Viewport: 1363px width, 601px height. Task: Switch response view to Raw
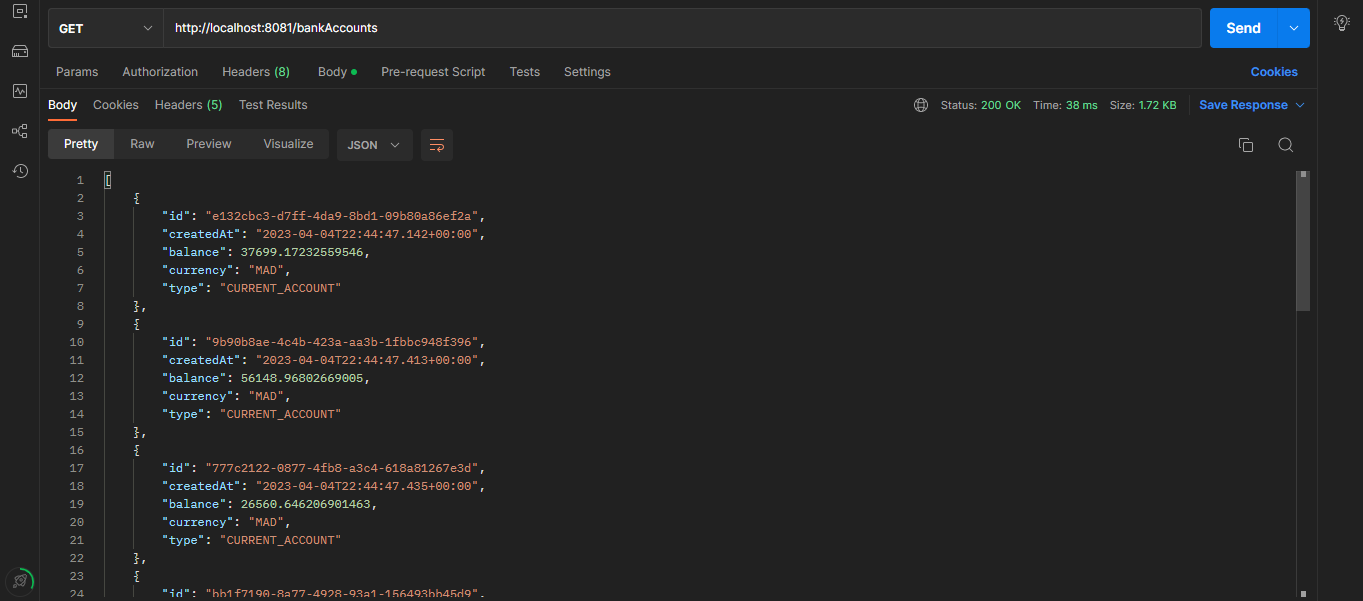[x=141, y=144]
